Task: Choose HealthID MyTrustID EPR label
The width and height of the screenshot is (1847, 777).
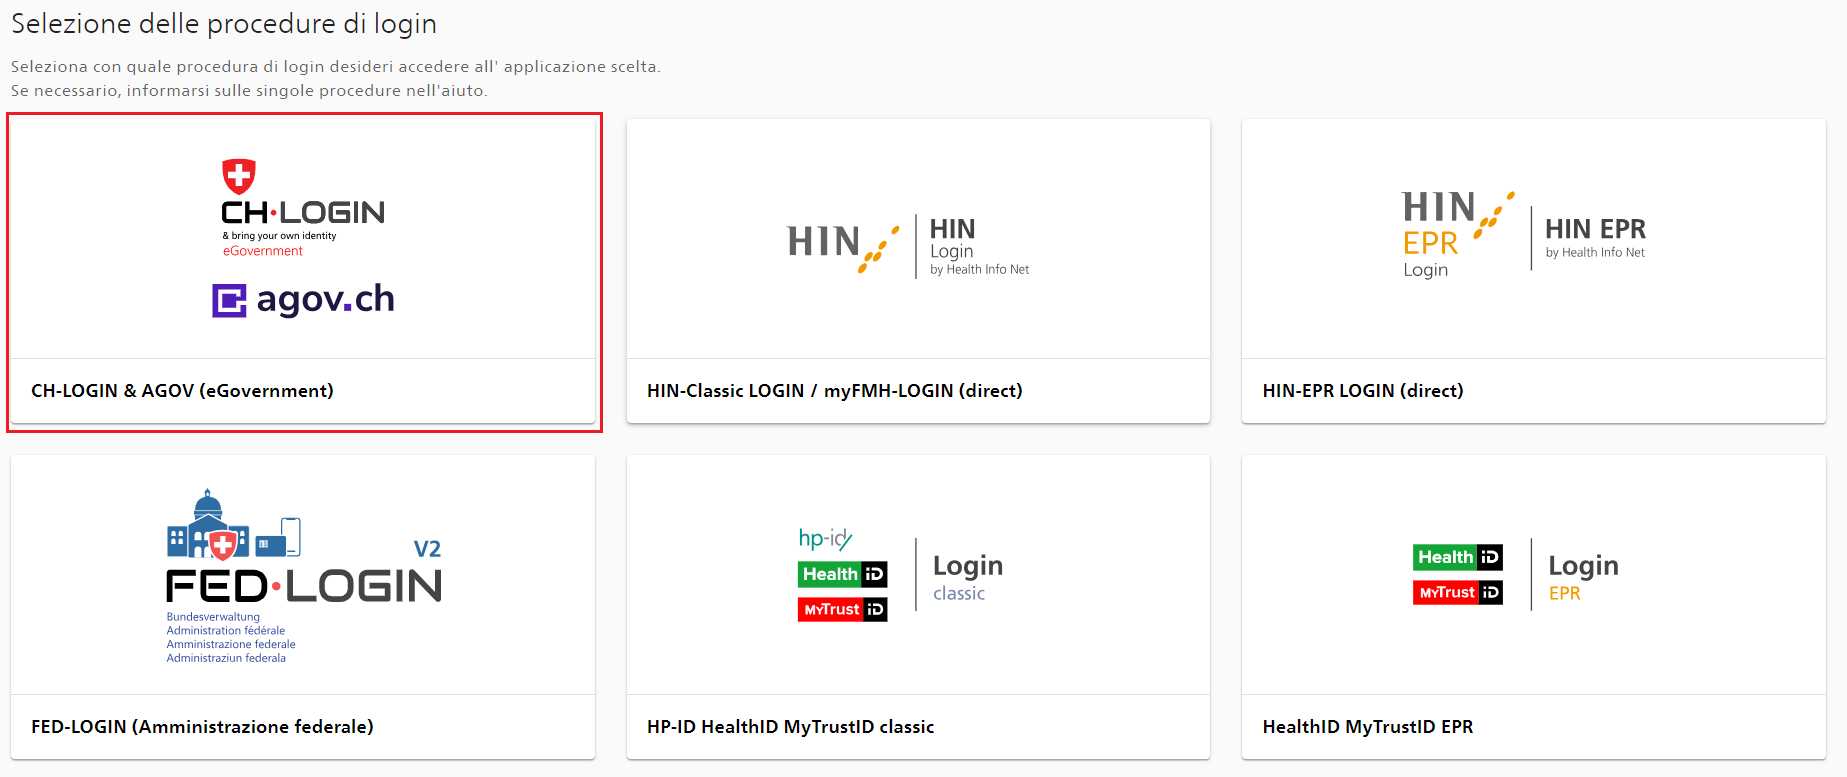Action: click(x=1367, y=727)
